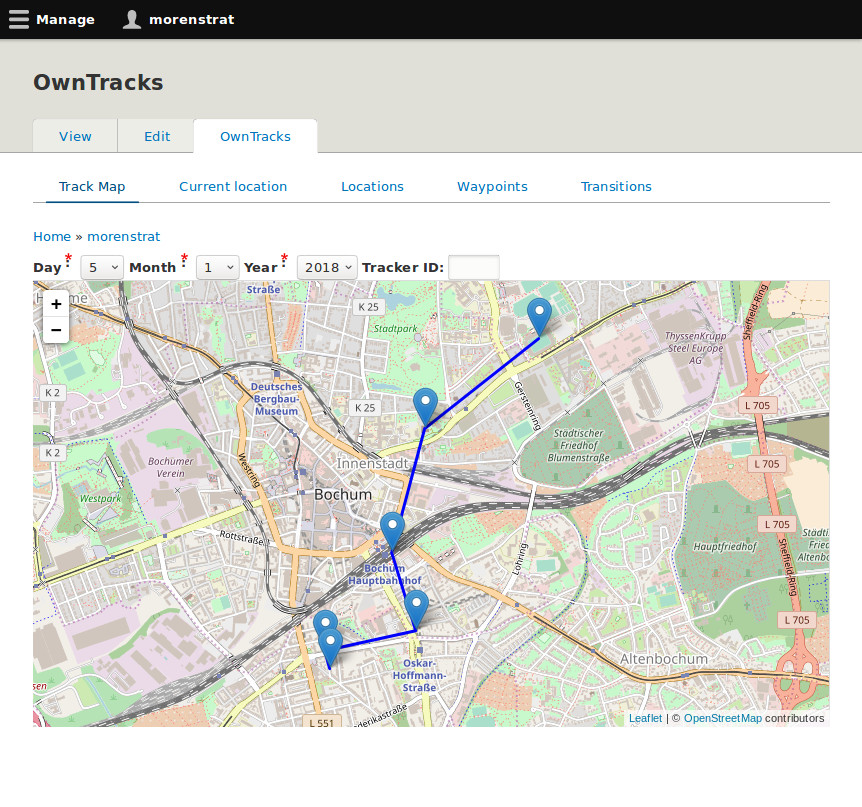Screen dimensions: 862x807
Task: Click morenstrat username in top toolbar
Action: tap(191, 20)
